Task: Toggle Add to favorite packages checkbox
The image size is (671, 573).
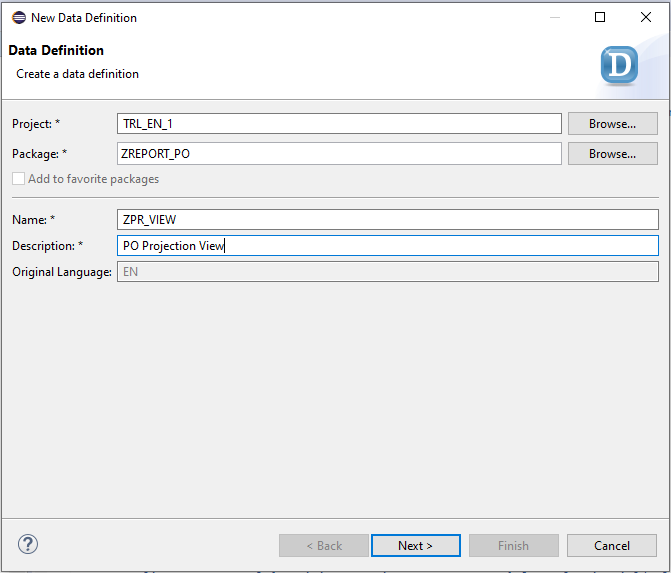Action: click(x=18, y=178)
